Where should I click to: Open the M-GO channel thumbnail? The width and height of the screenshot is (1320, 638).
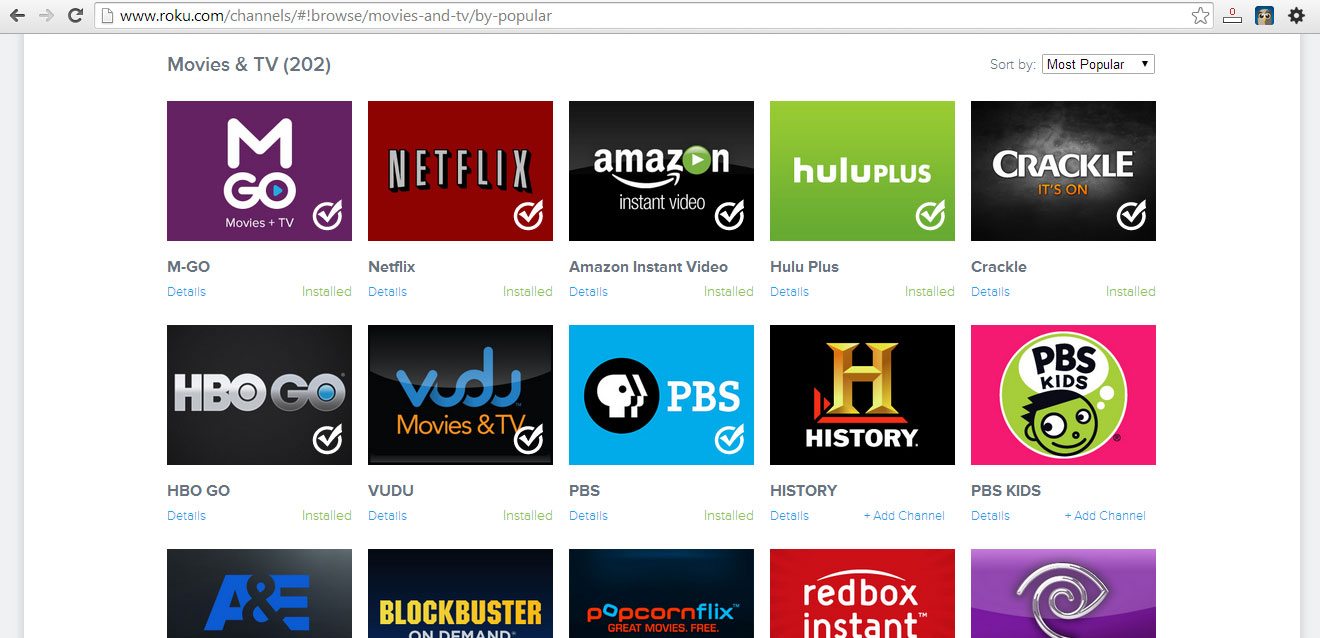click(259, 171)
